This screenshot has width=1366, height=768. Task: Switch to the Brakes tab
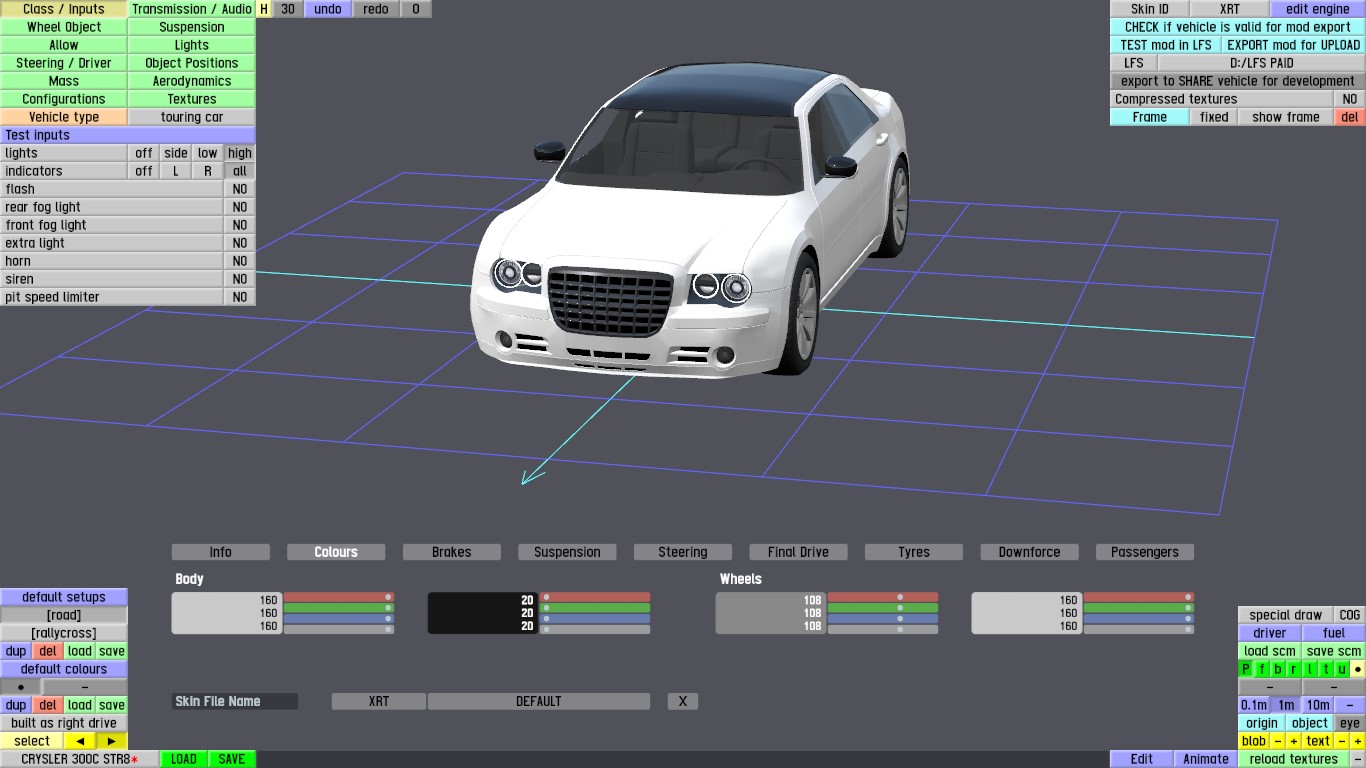pos(452,552)
